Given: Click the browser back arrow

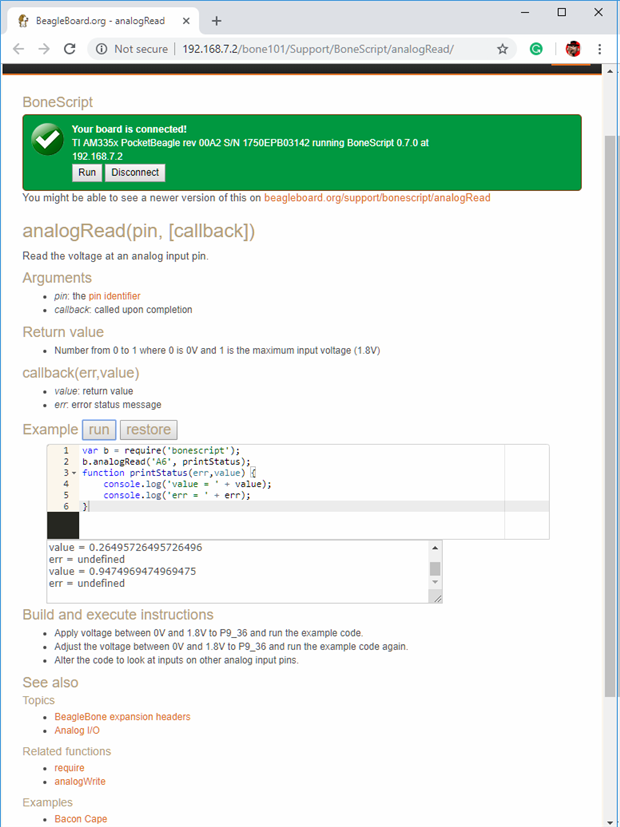Looking at the screenshot, I should click(18, 49).
